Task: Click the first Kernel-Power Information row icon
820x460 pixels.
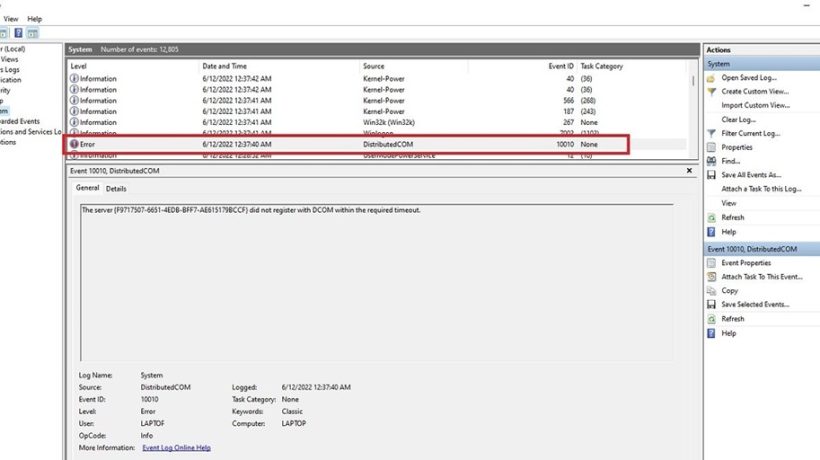Action: click(x=74, y=78)
